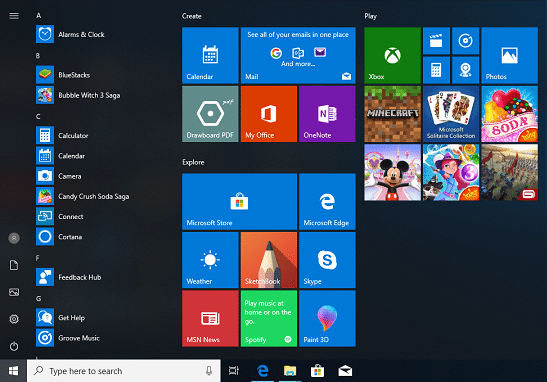Click the Windows Start button
Viewport: 547px width, 382px height.
[13, 371]
